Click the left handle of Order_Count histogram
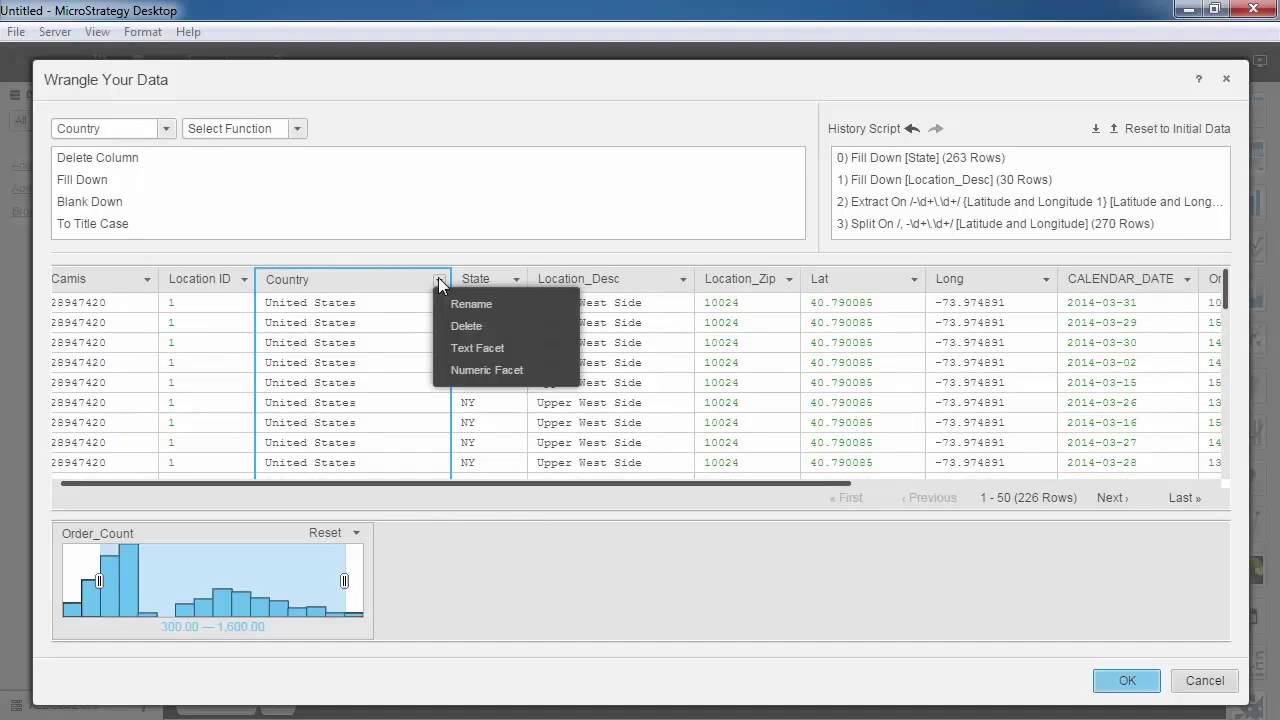The image size is (1280, 720). pos(99,581)
